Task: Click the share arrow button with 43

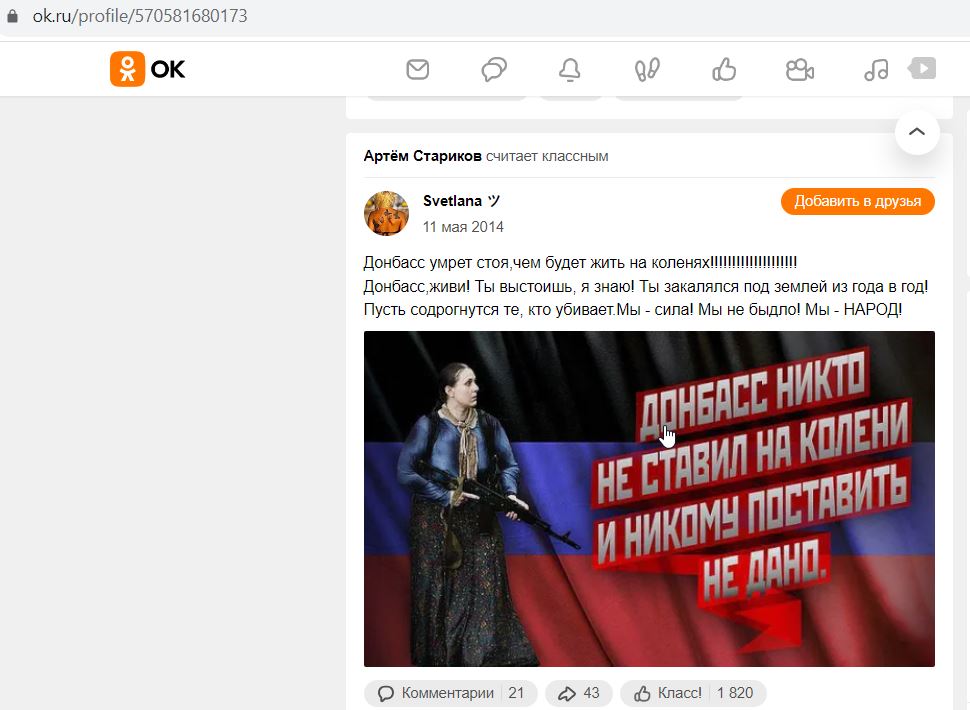Action: [x=579, y=693]
